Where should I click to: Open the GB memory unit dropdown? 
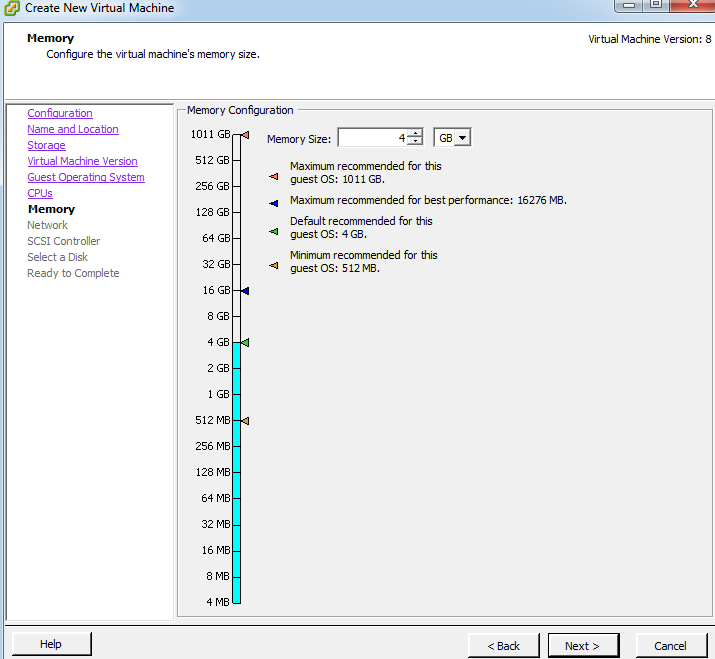(x=462, y=138)
